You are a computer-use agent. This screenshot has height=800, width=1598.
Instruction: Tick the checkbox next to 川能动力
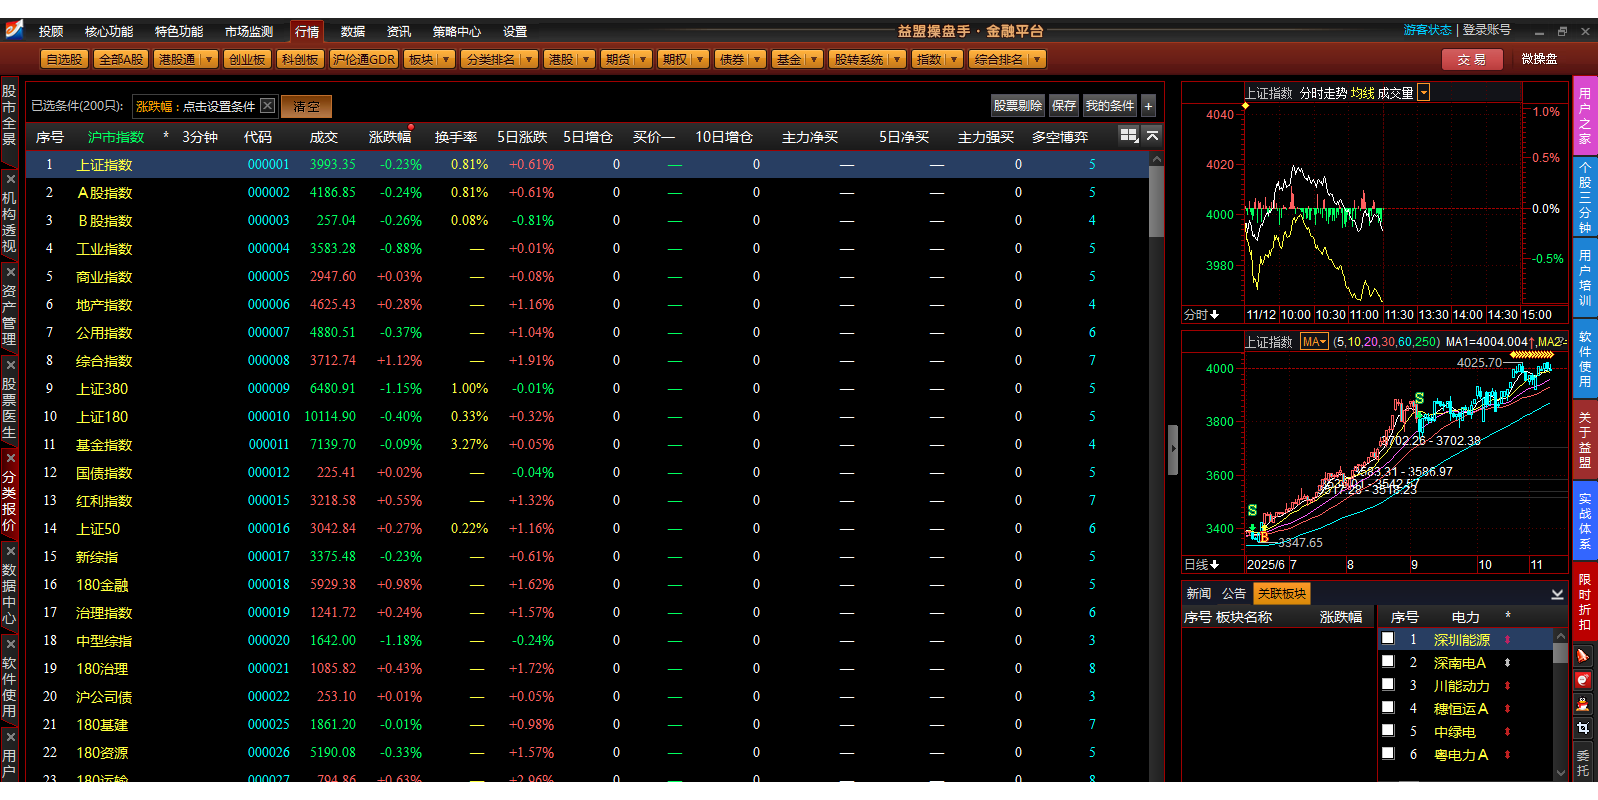[x=1388, y=685]
